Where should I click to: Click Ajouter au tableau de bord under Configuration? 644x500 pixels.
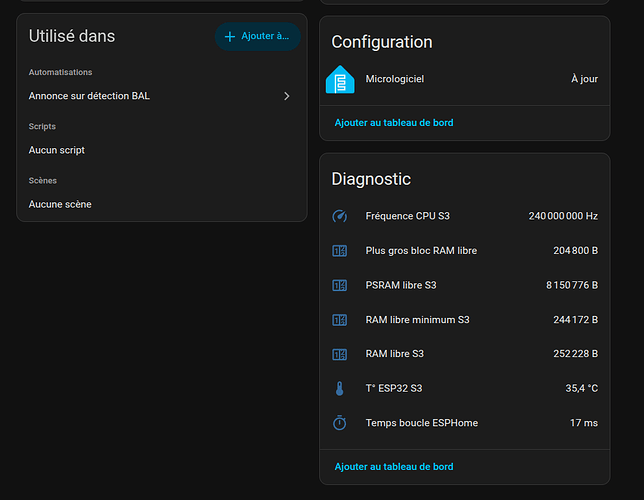coord(394,123)
